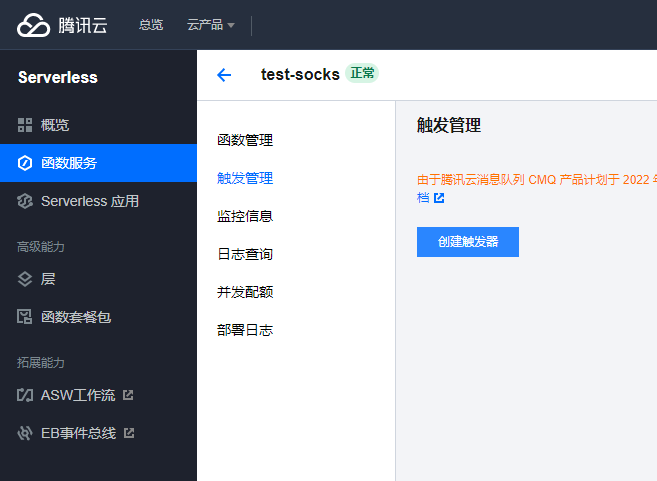Click the 创建触发器 button

468,242
